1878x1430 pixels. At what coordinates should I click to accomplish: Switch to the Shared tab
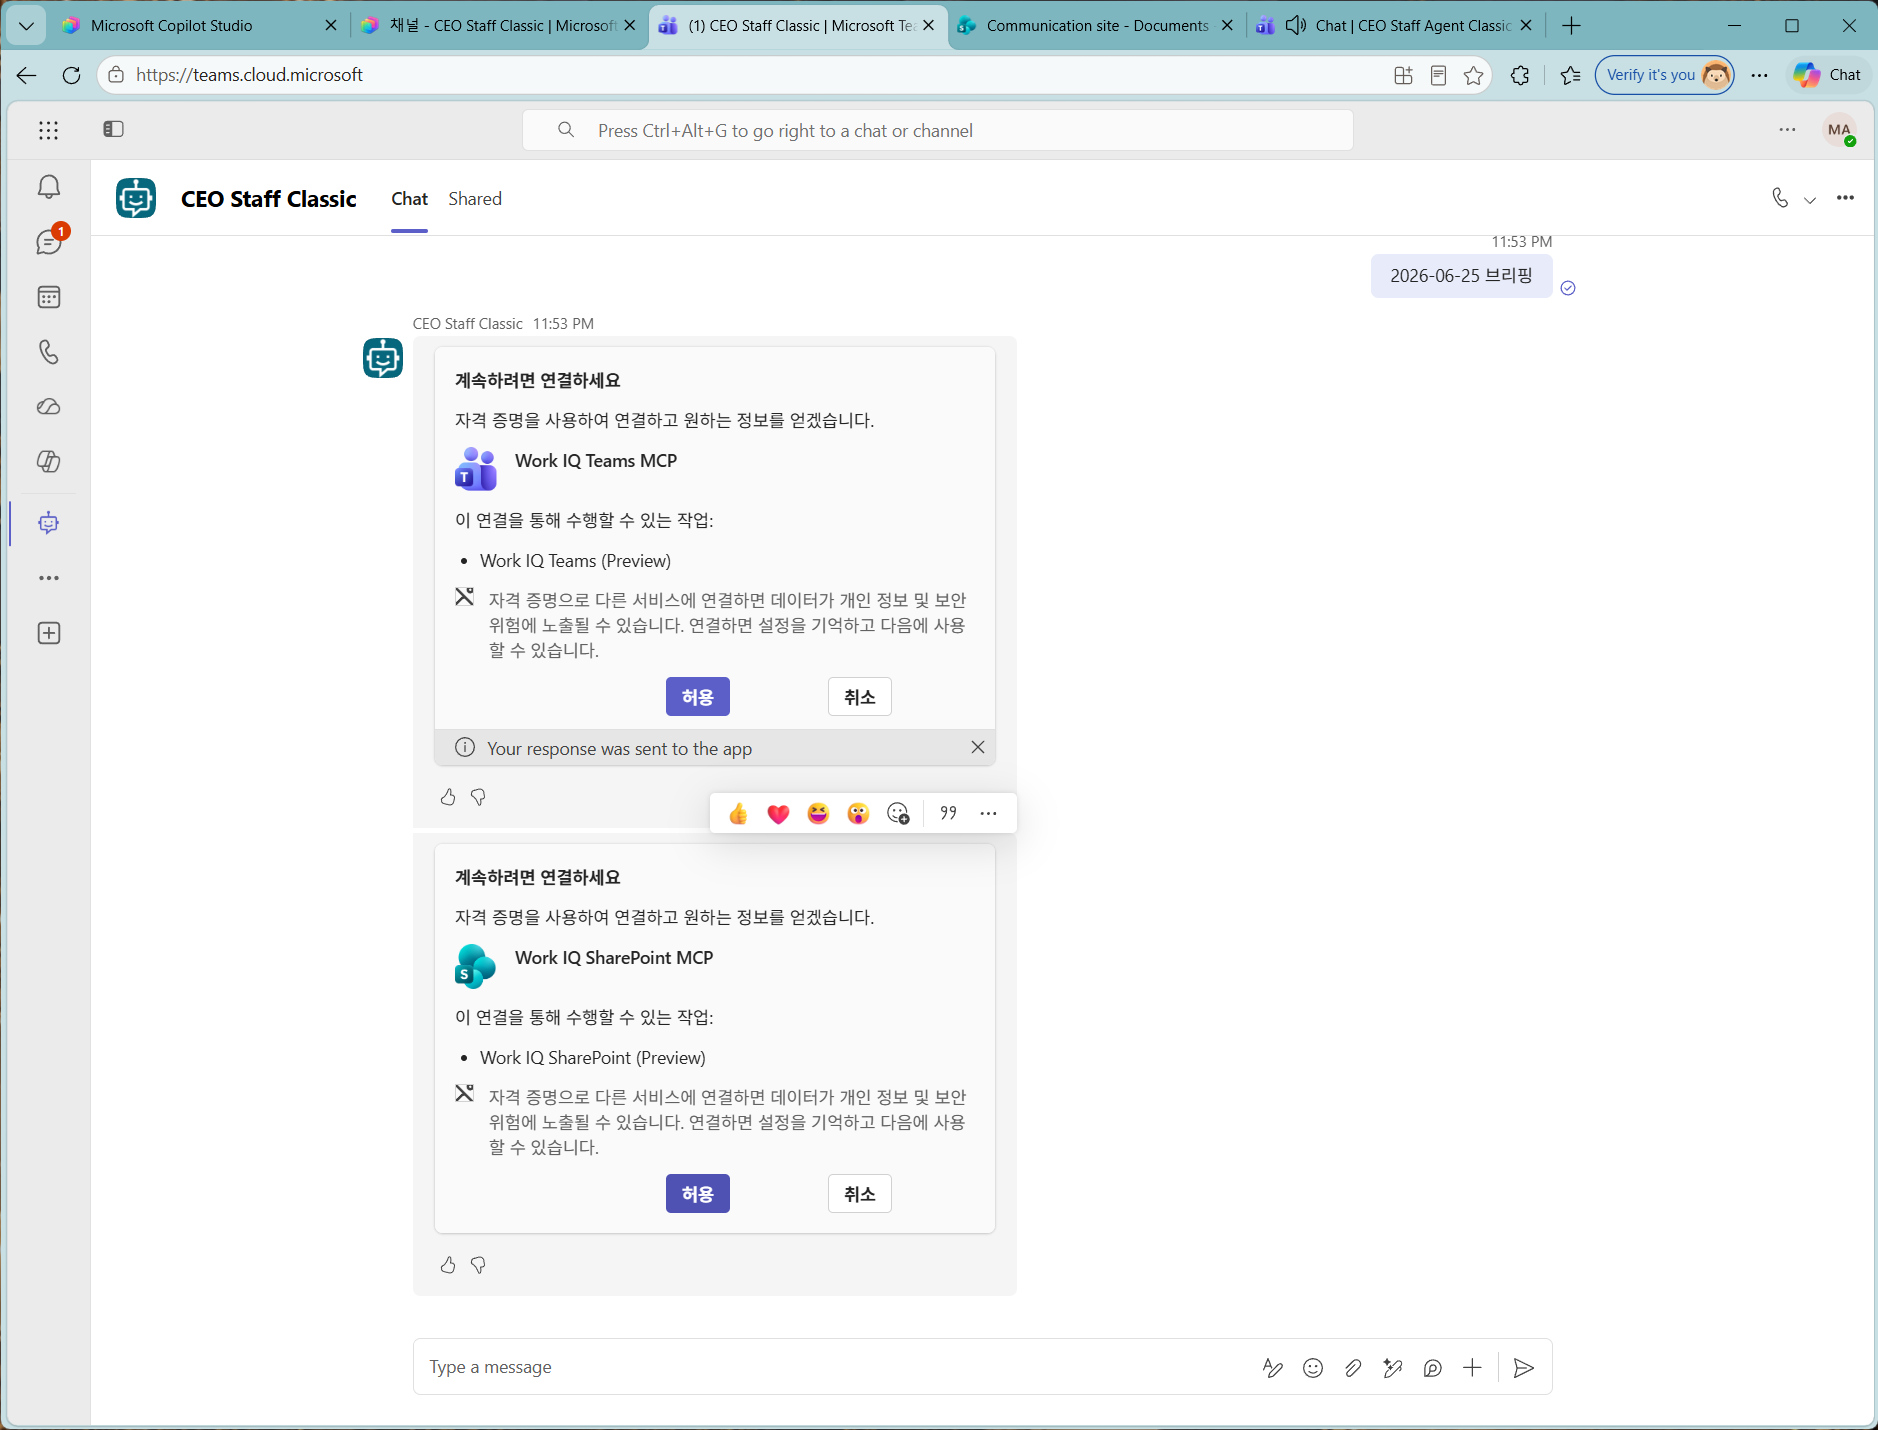(475, 199)
